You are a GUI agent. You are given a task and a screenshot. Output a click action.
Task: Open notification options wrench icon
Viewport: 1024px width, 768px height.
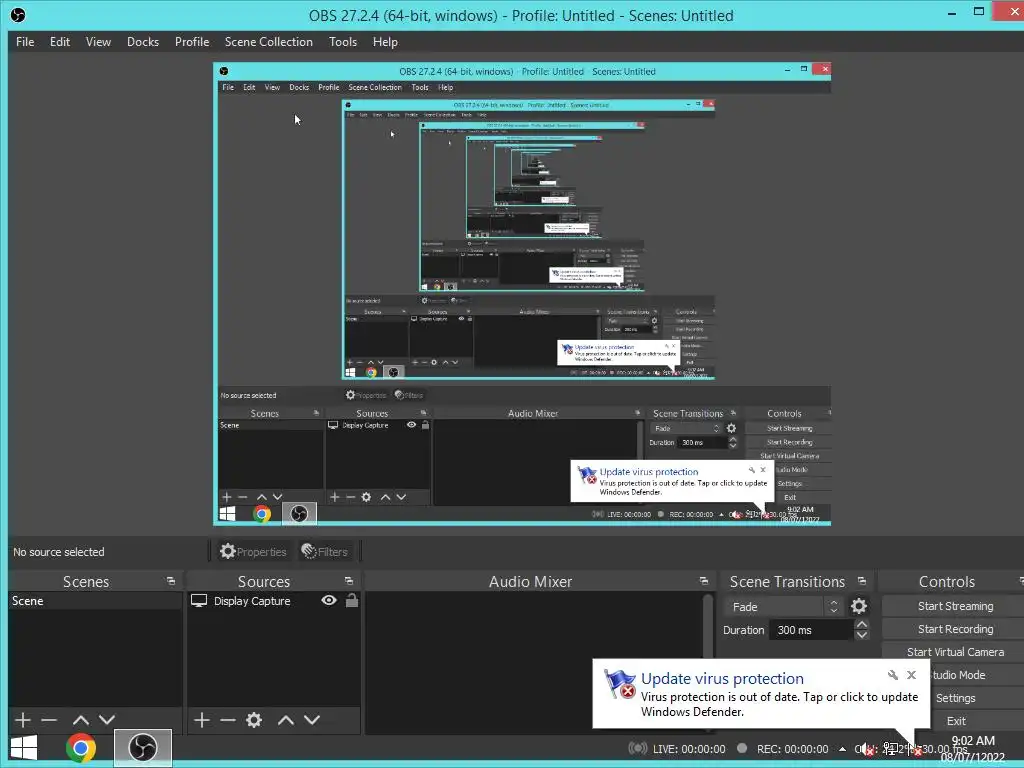click(893, 675)
